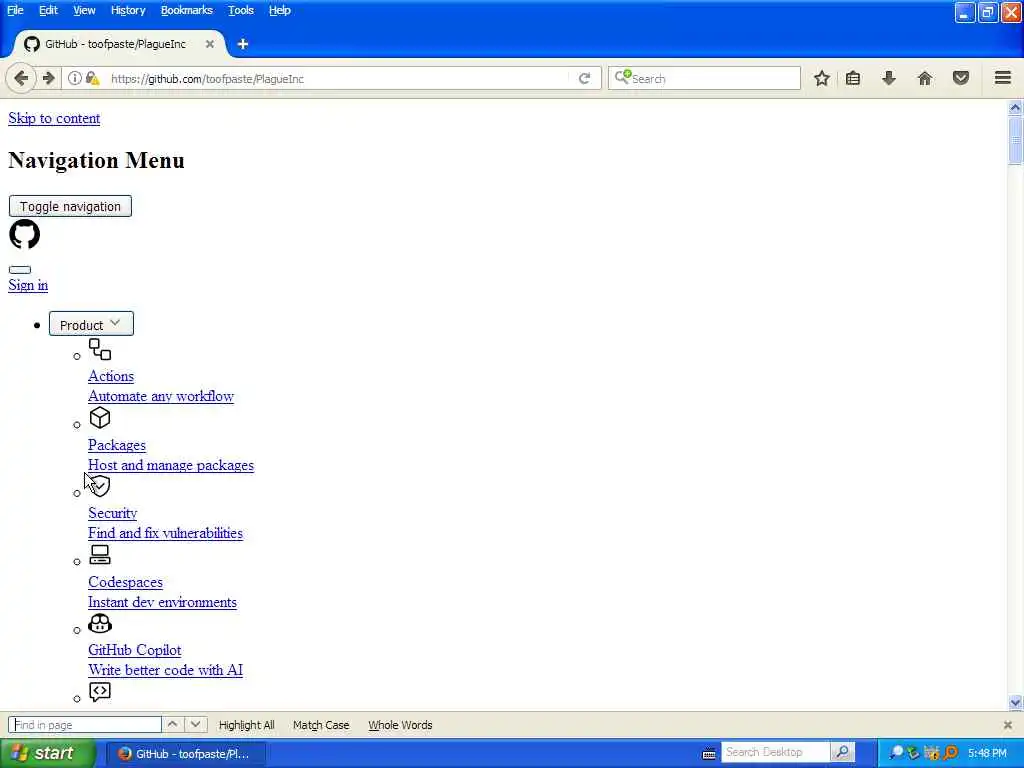This screenshot has width=1024, height=768.
Task: Focus the Find in page field
Action: (x=85, y=725)
